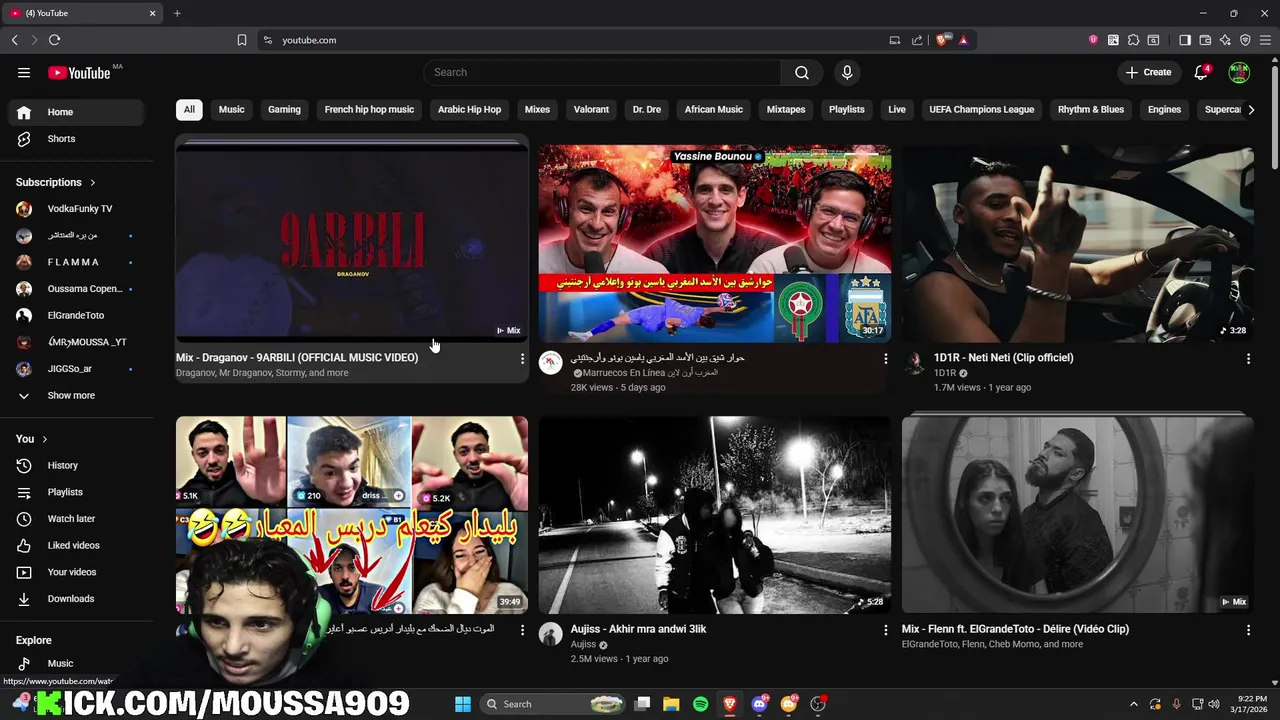
Task: Open the 9ARBILI Draganov mix thumbnail
Action: (x=352, y=242)
